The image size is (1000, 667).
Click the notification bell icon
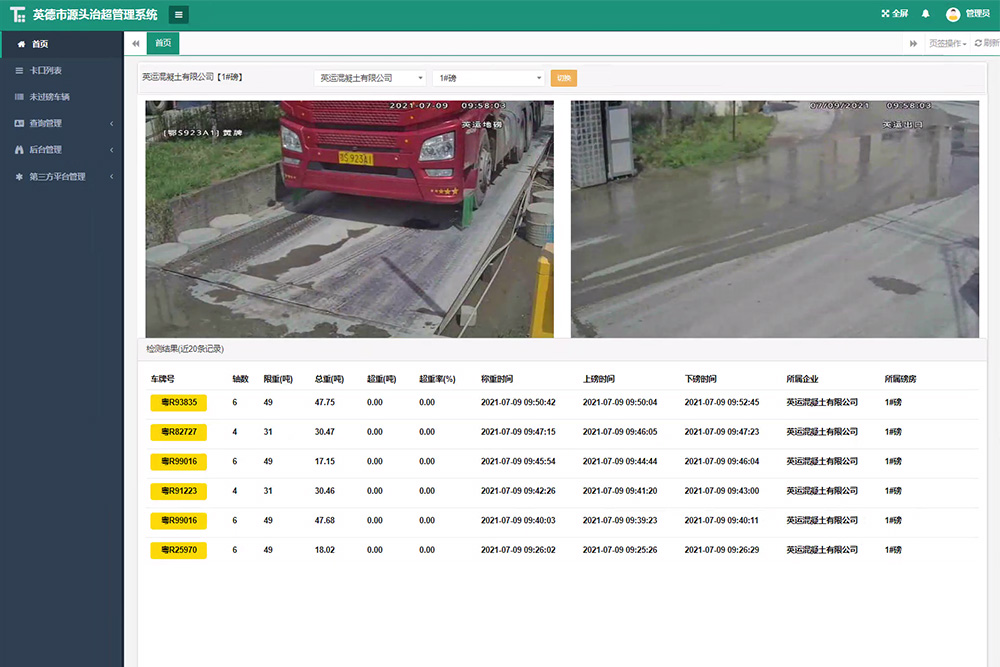[925, 14]
